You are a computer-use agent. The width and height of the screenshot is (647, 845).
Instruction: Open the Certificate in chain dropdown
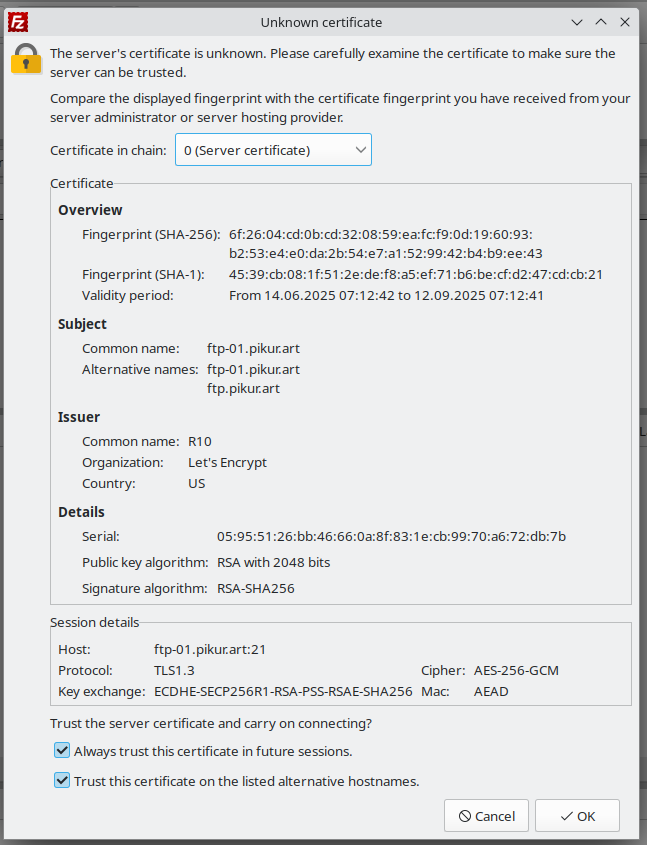(273, 150)
